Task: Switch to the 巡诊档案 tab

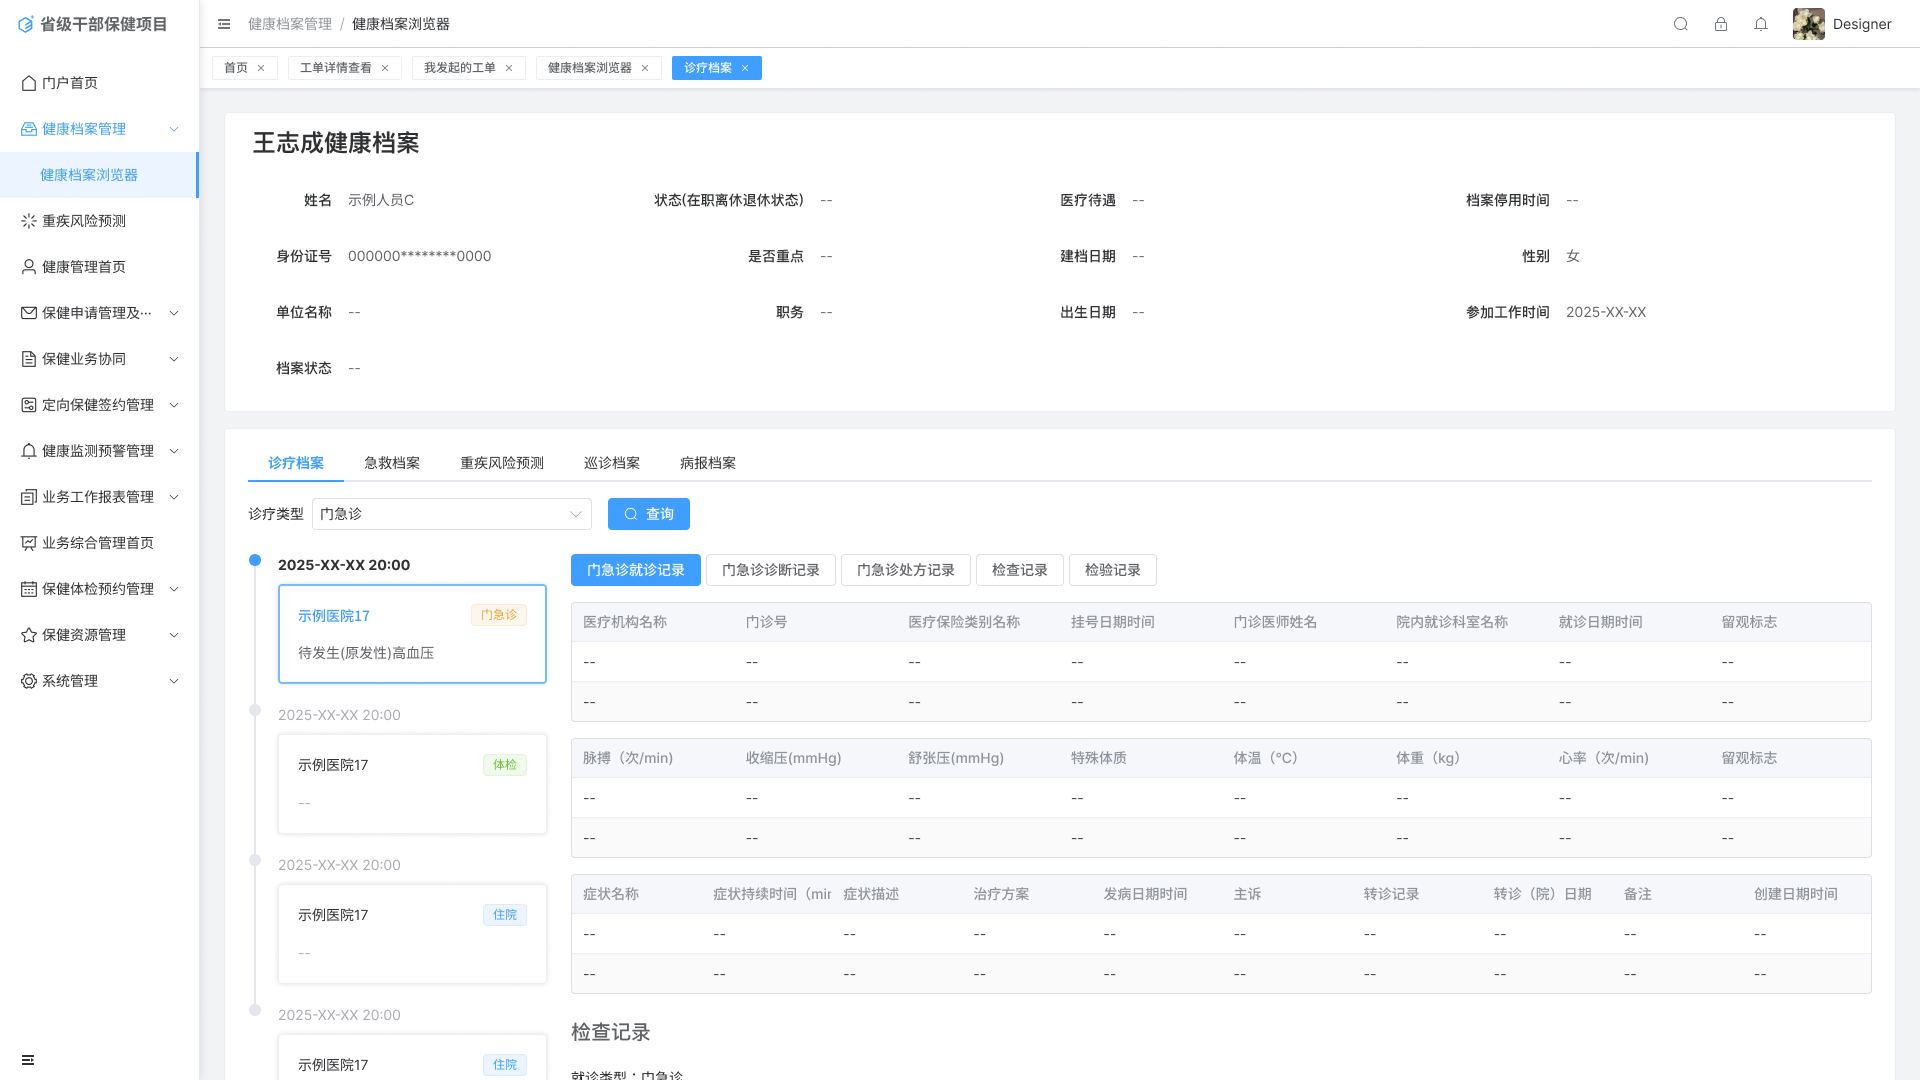Action: coord(612,463)
